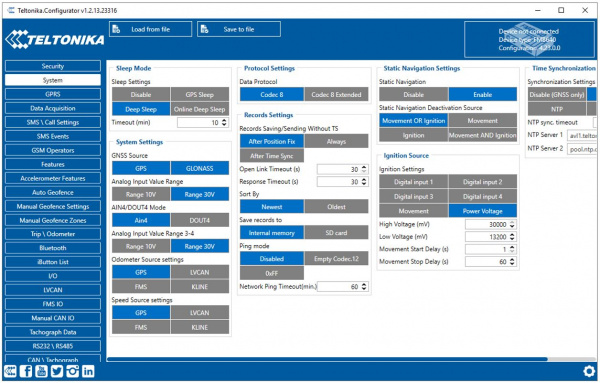Open the GPRS section
Viewport: 600px width, 383px height.
point(53,94)
